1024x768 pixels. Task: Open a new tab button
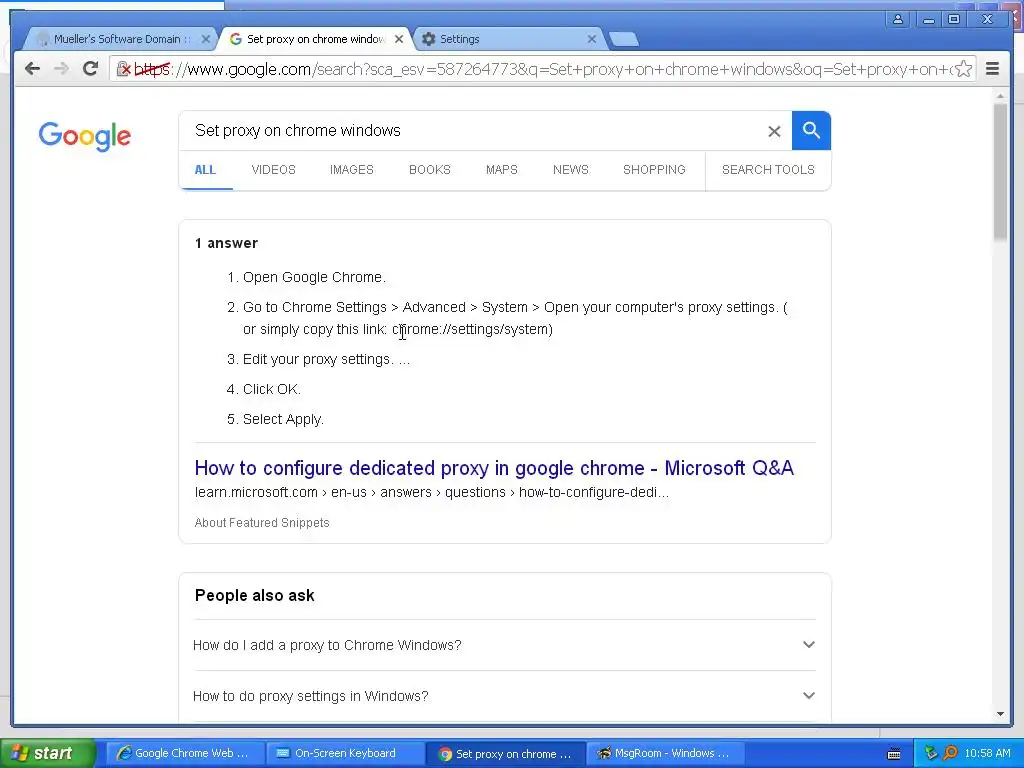tap(624, 39)
